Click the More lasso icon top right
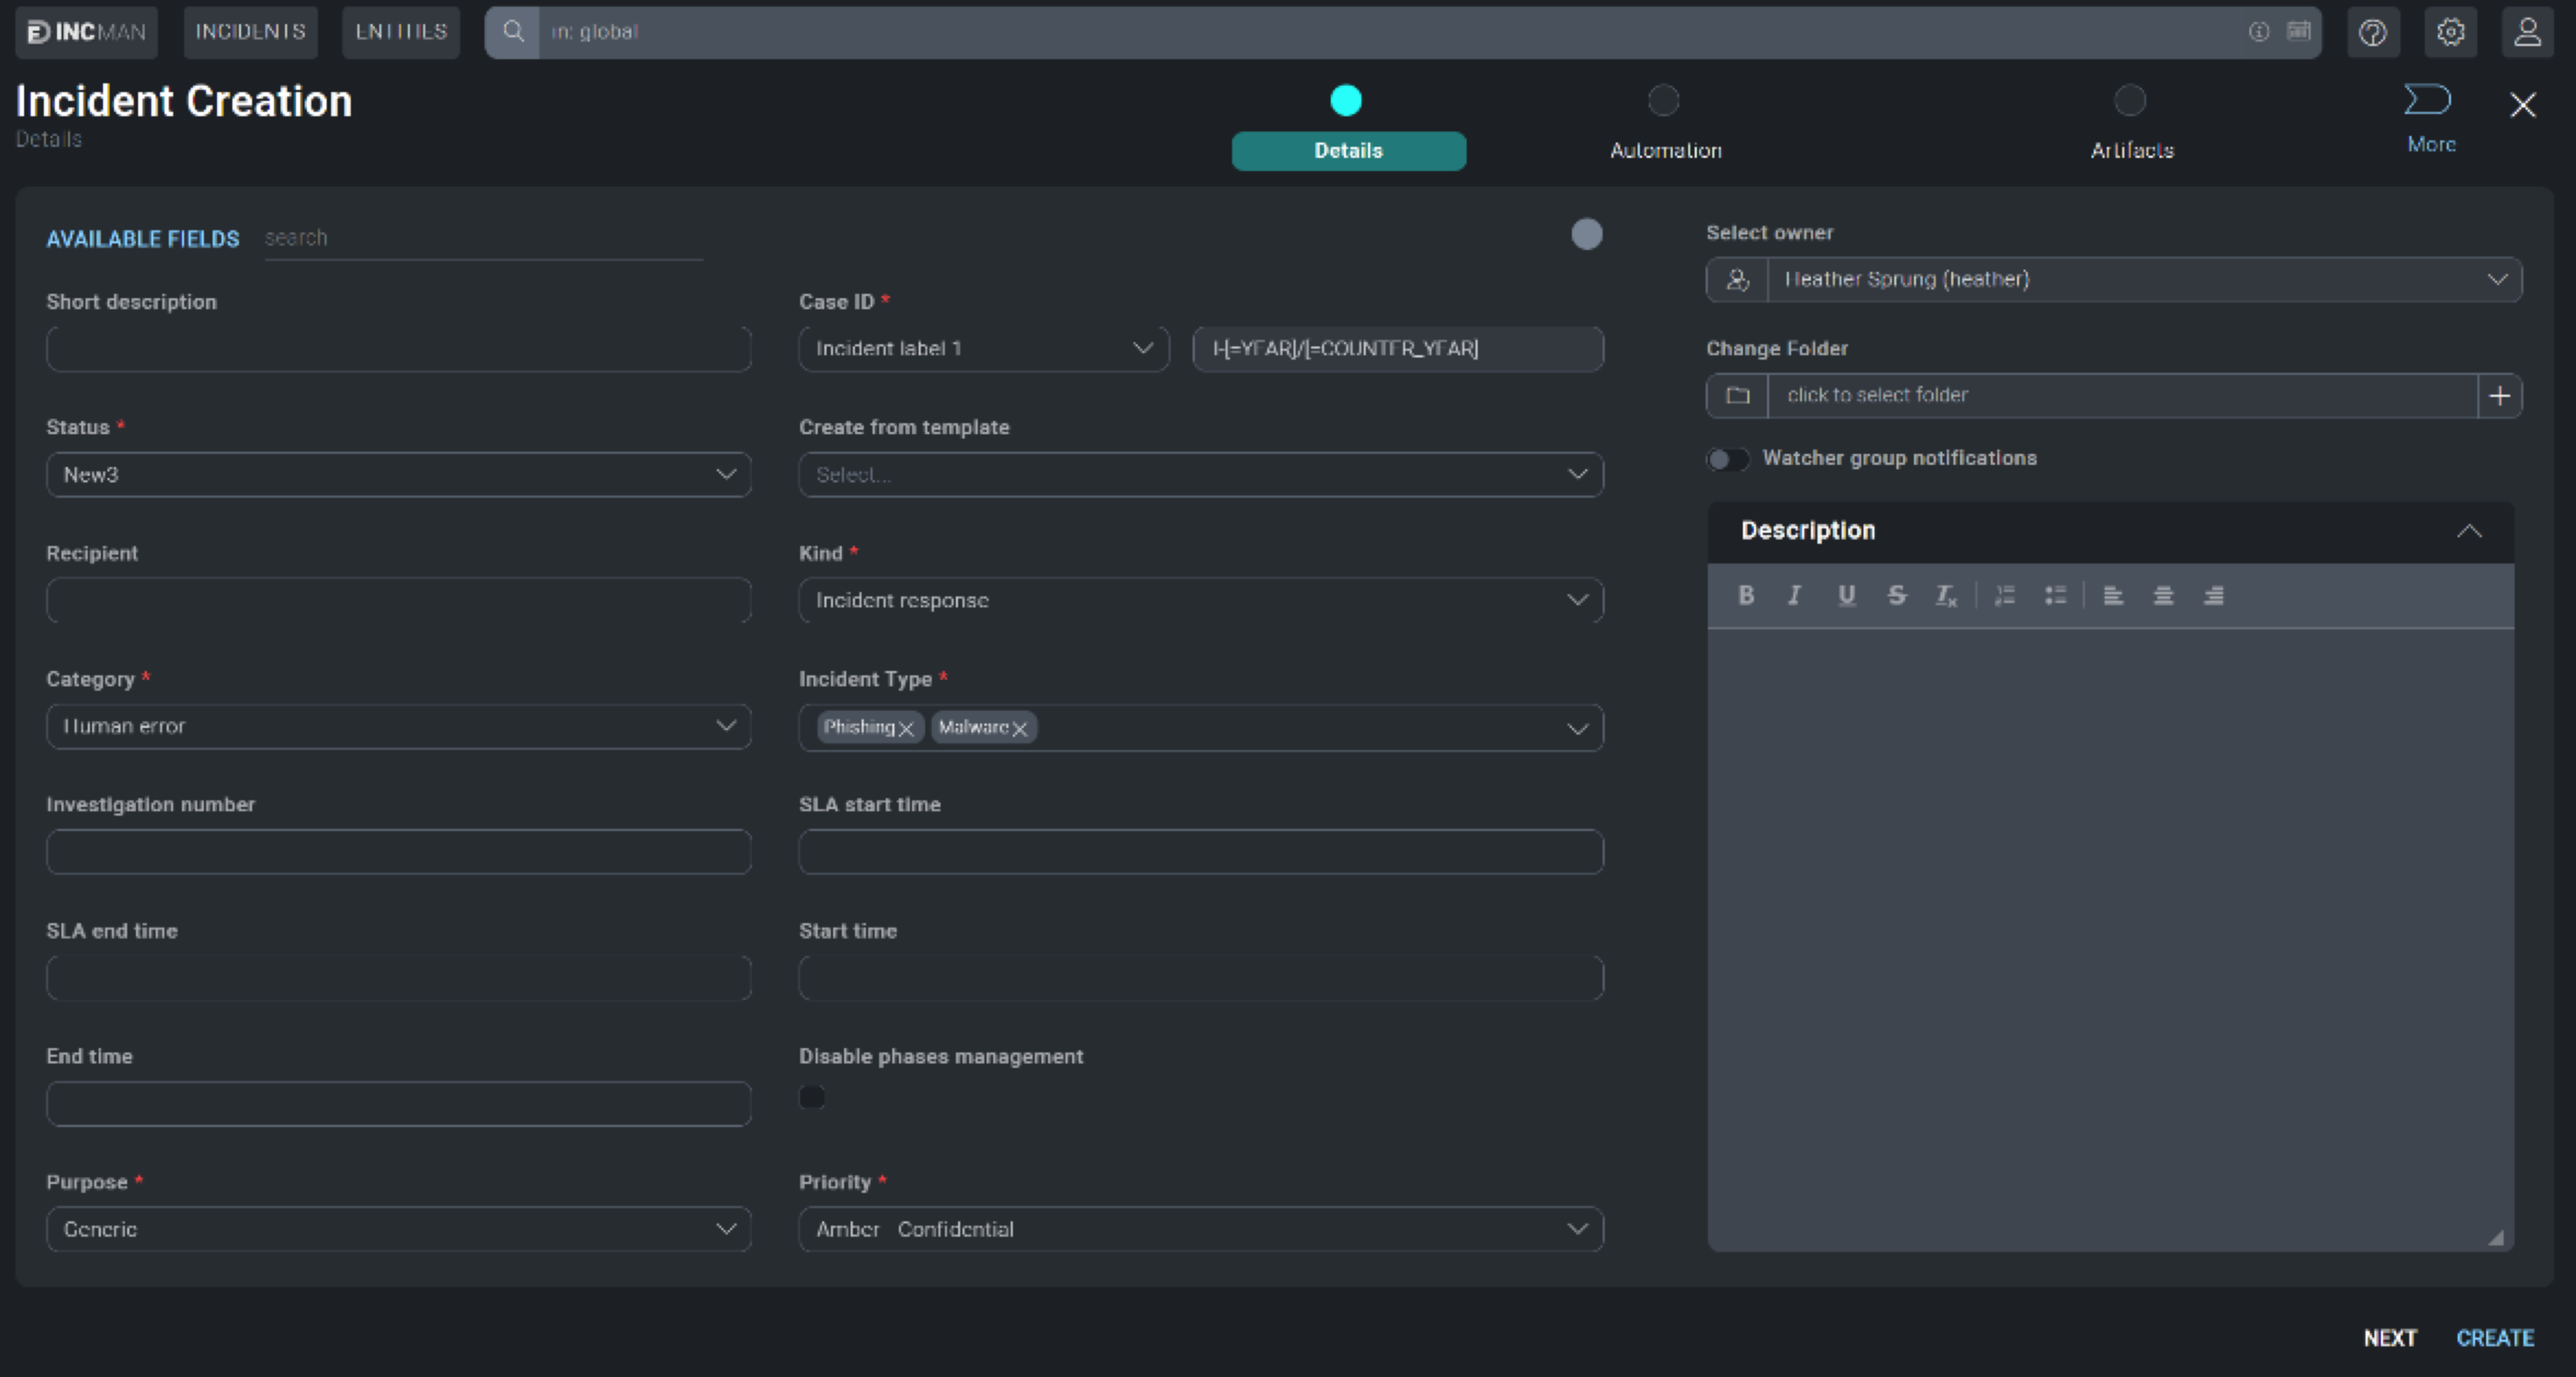This screenshot has height=1377, width=2576. pos(2429,100)
